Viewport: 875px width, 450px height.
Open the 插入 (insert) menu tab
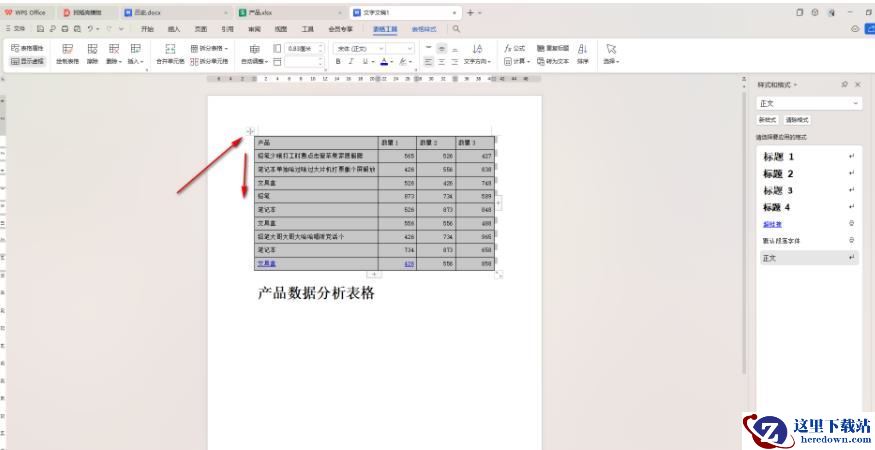[174, 30]
